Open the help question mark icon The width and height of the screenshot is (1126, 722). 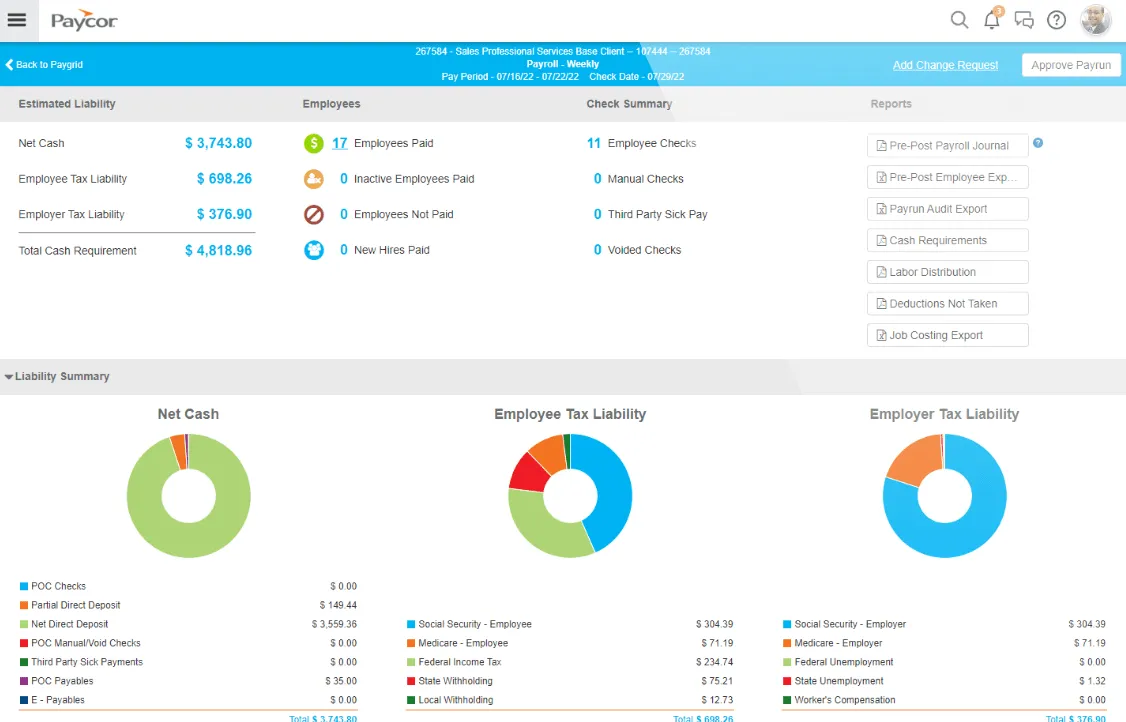(x=1056, y=20)
